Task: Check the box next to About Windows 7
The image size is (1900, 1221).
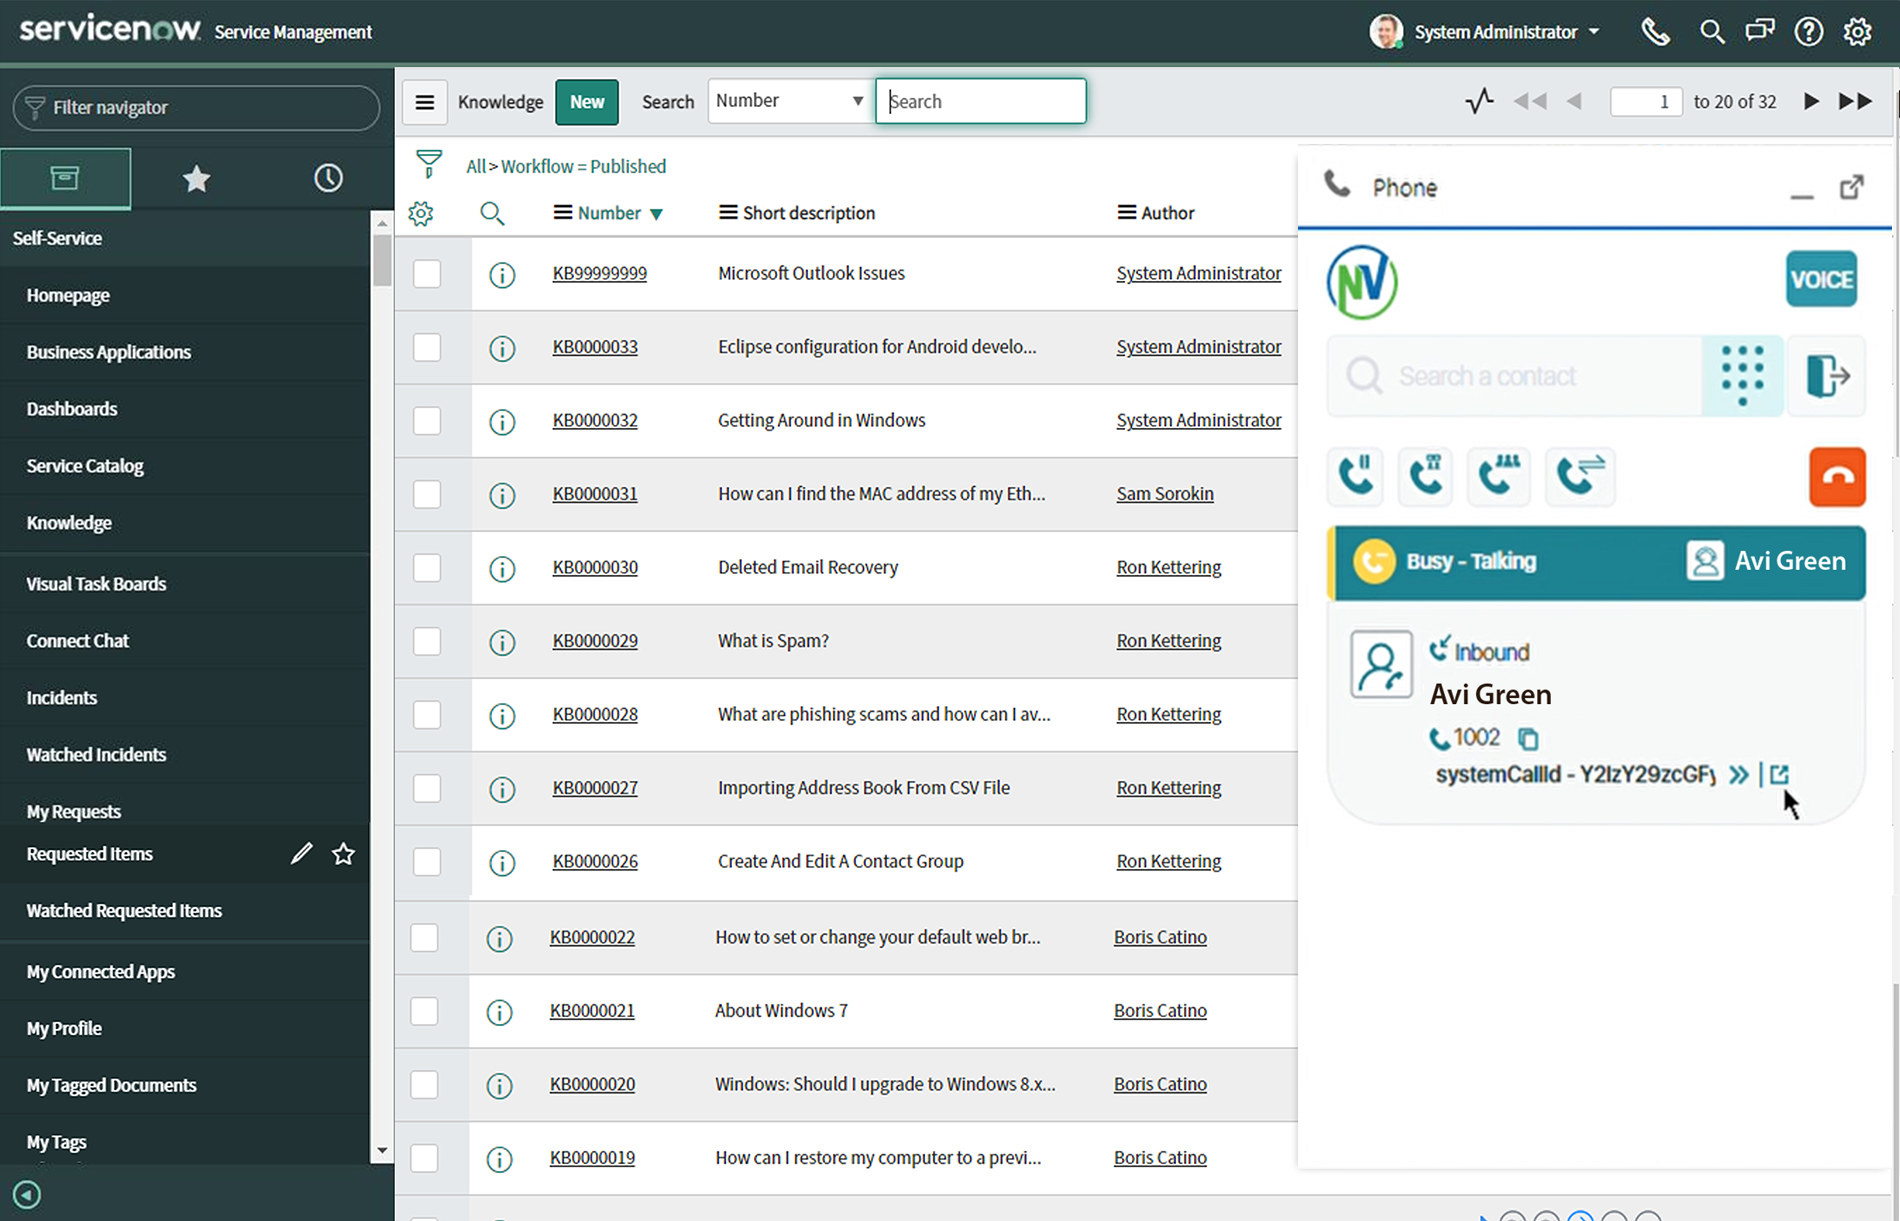Action: [x=424, y=1011]
